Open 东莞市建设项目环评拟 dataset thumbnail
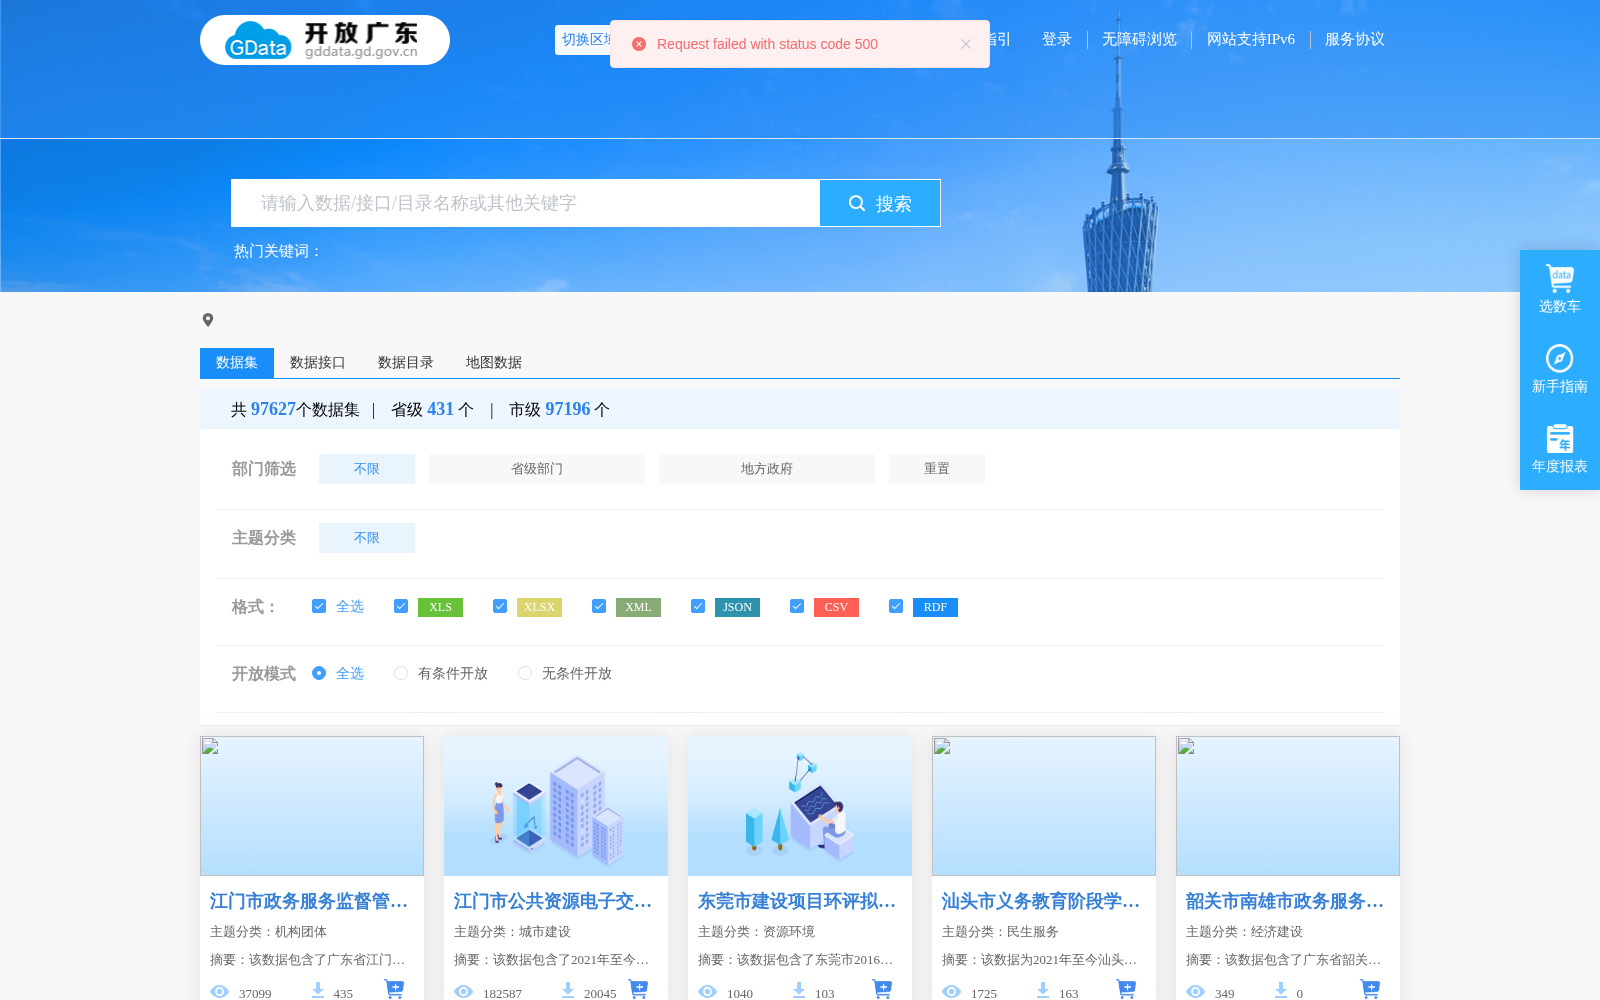Screen dimensions: 1600x1000 click(x=800, y=806)
